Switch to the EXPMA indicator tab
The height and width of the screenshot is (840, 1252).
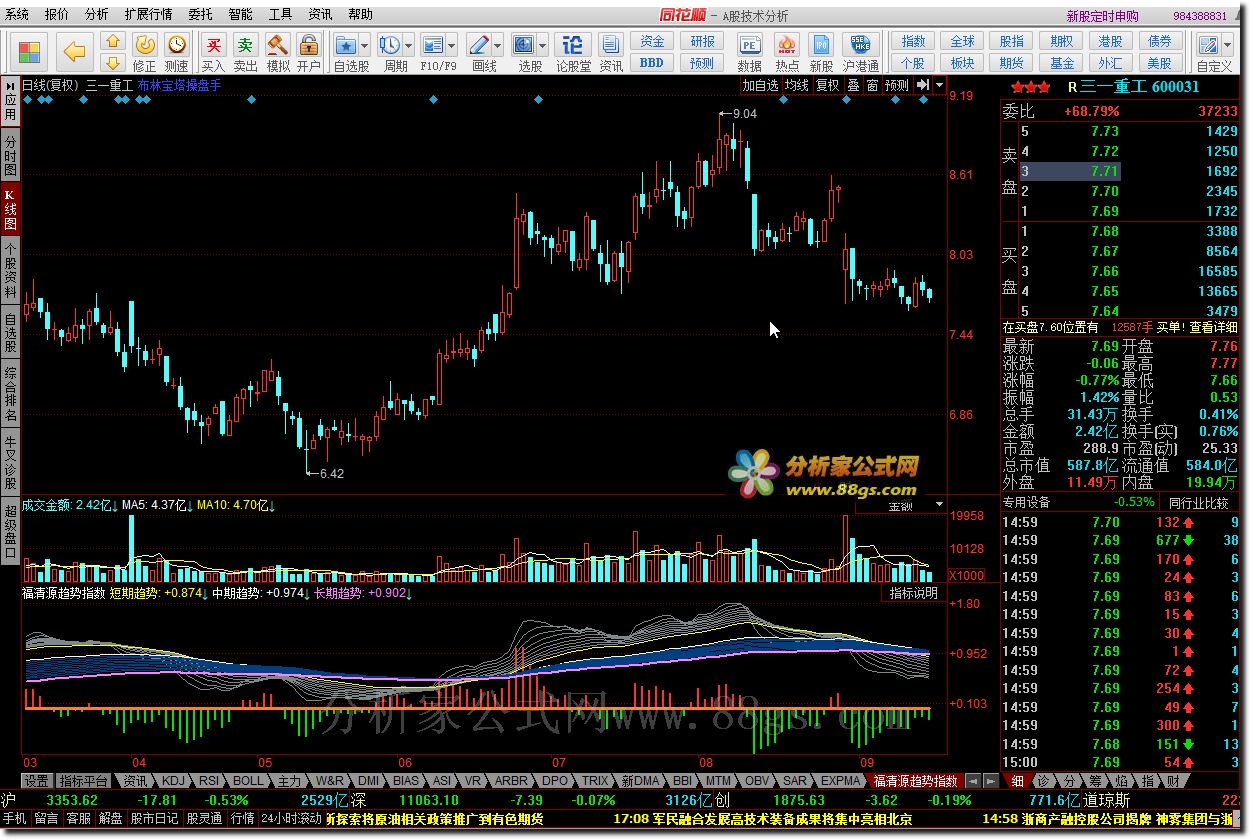tap(840, 780)
